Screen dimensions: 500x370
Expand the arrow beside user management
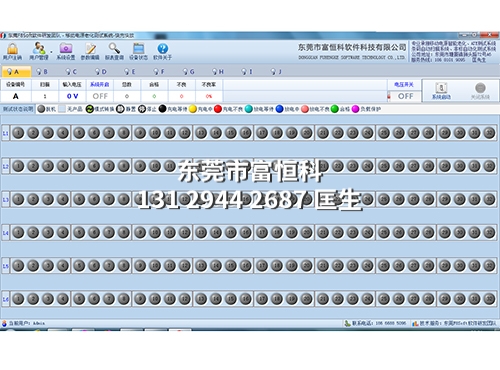click(x=51, y=52)
